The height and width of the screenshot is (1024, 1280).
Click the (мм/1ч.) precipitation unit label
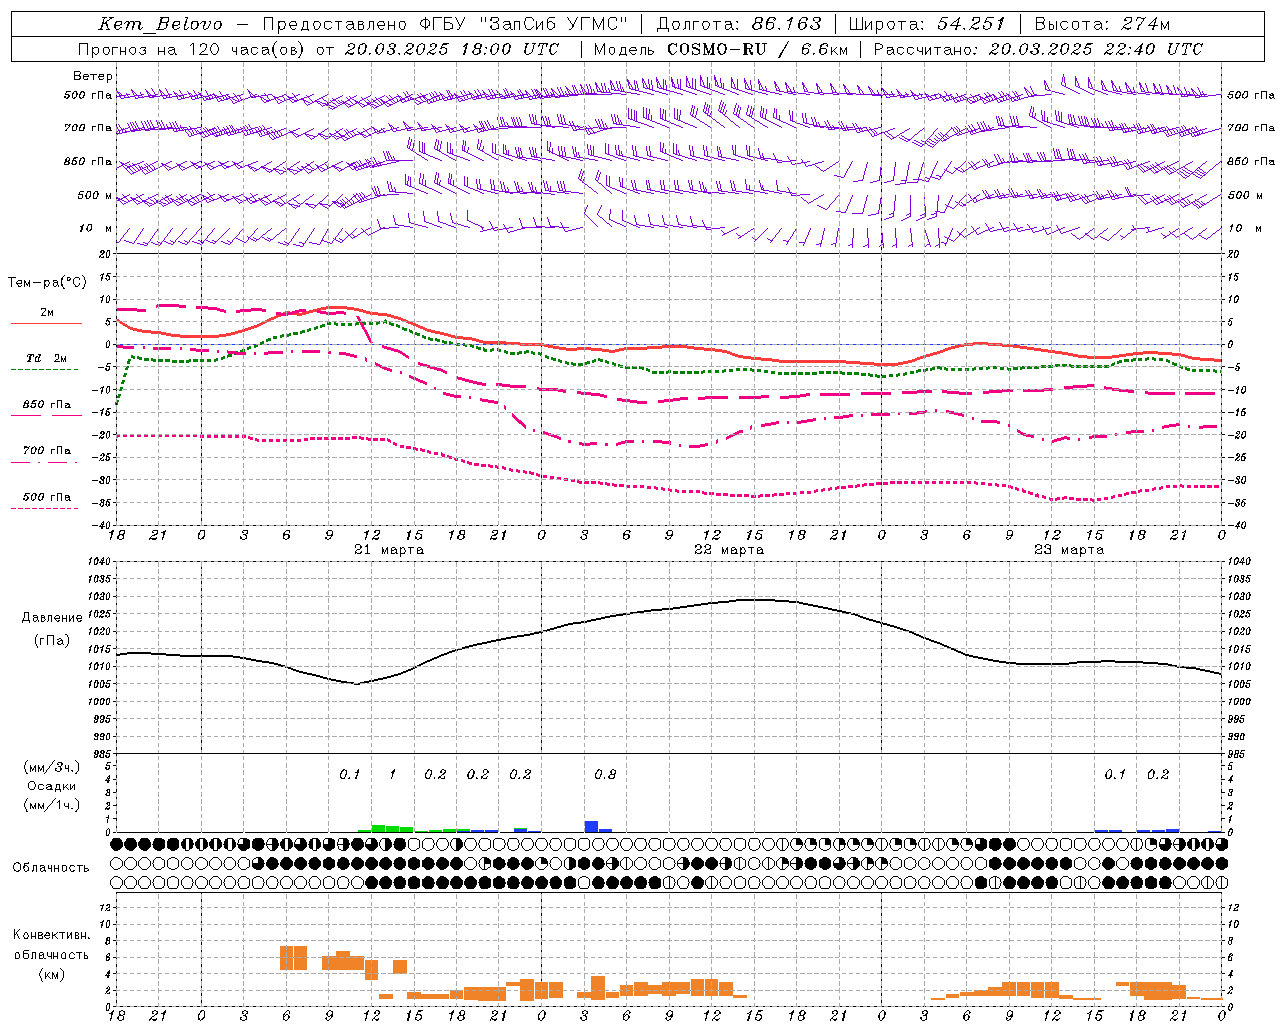click(52, 805)
